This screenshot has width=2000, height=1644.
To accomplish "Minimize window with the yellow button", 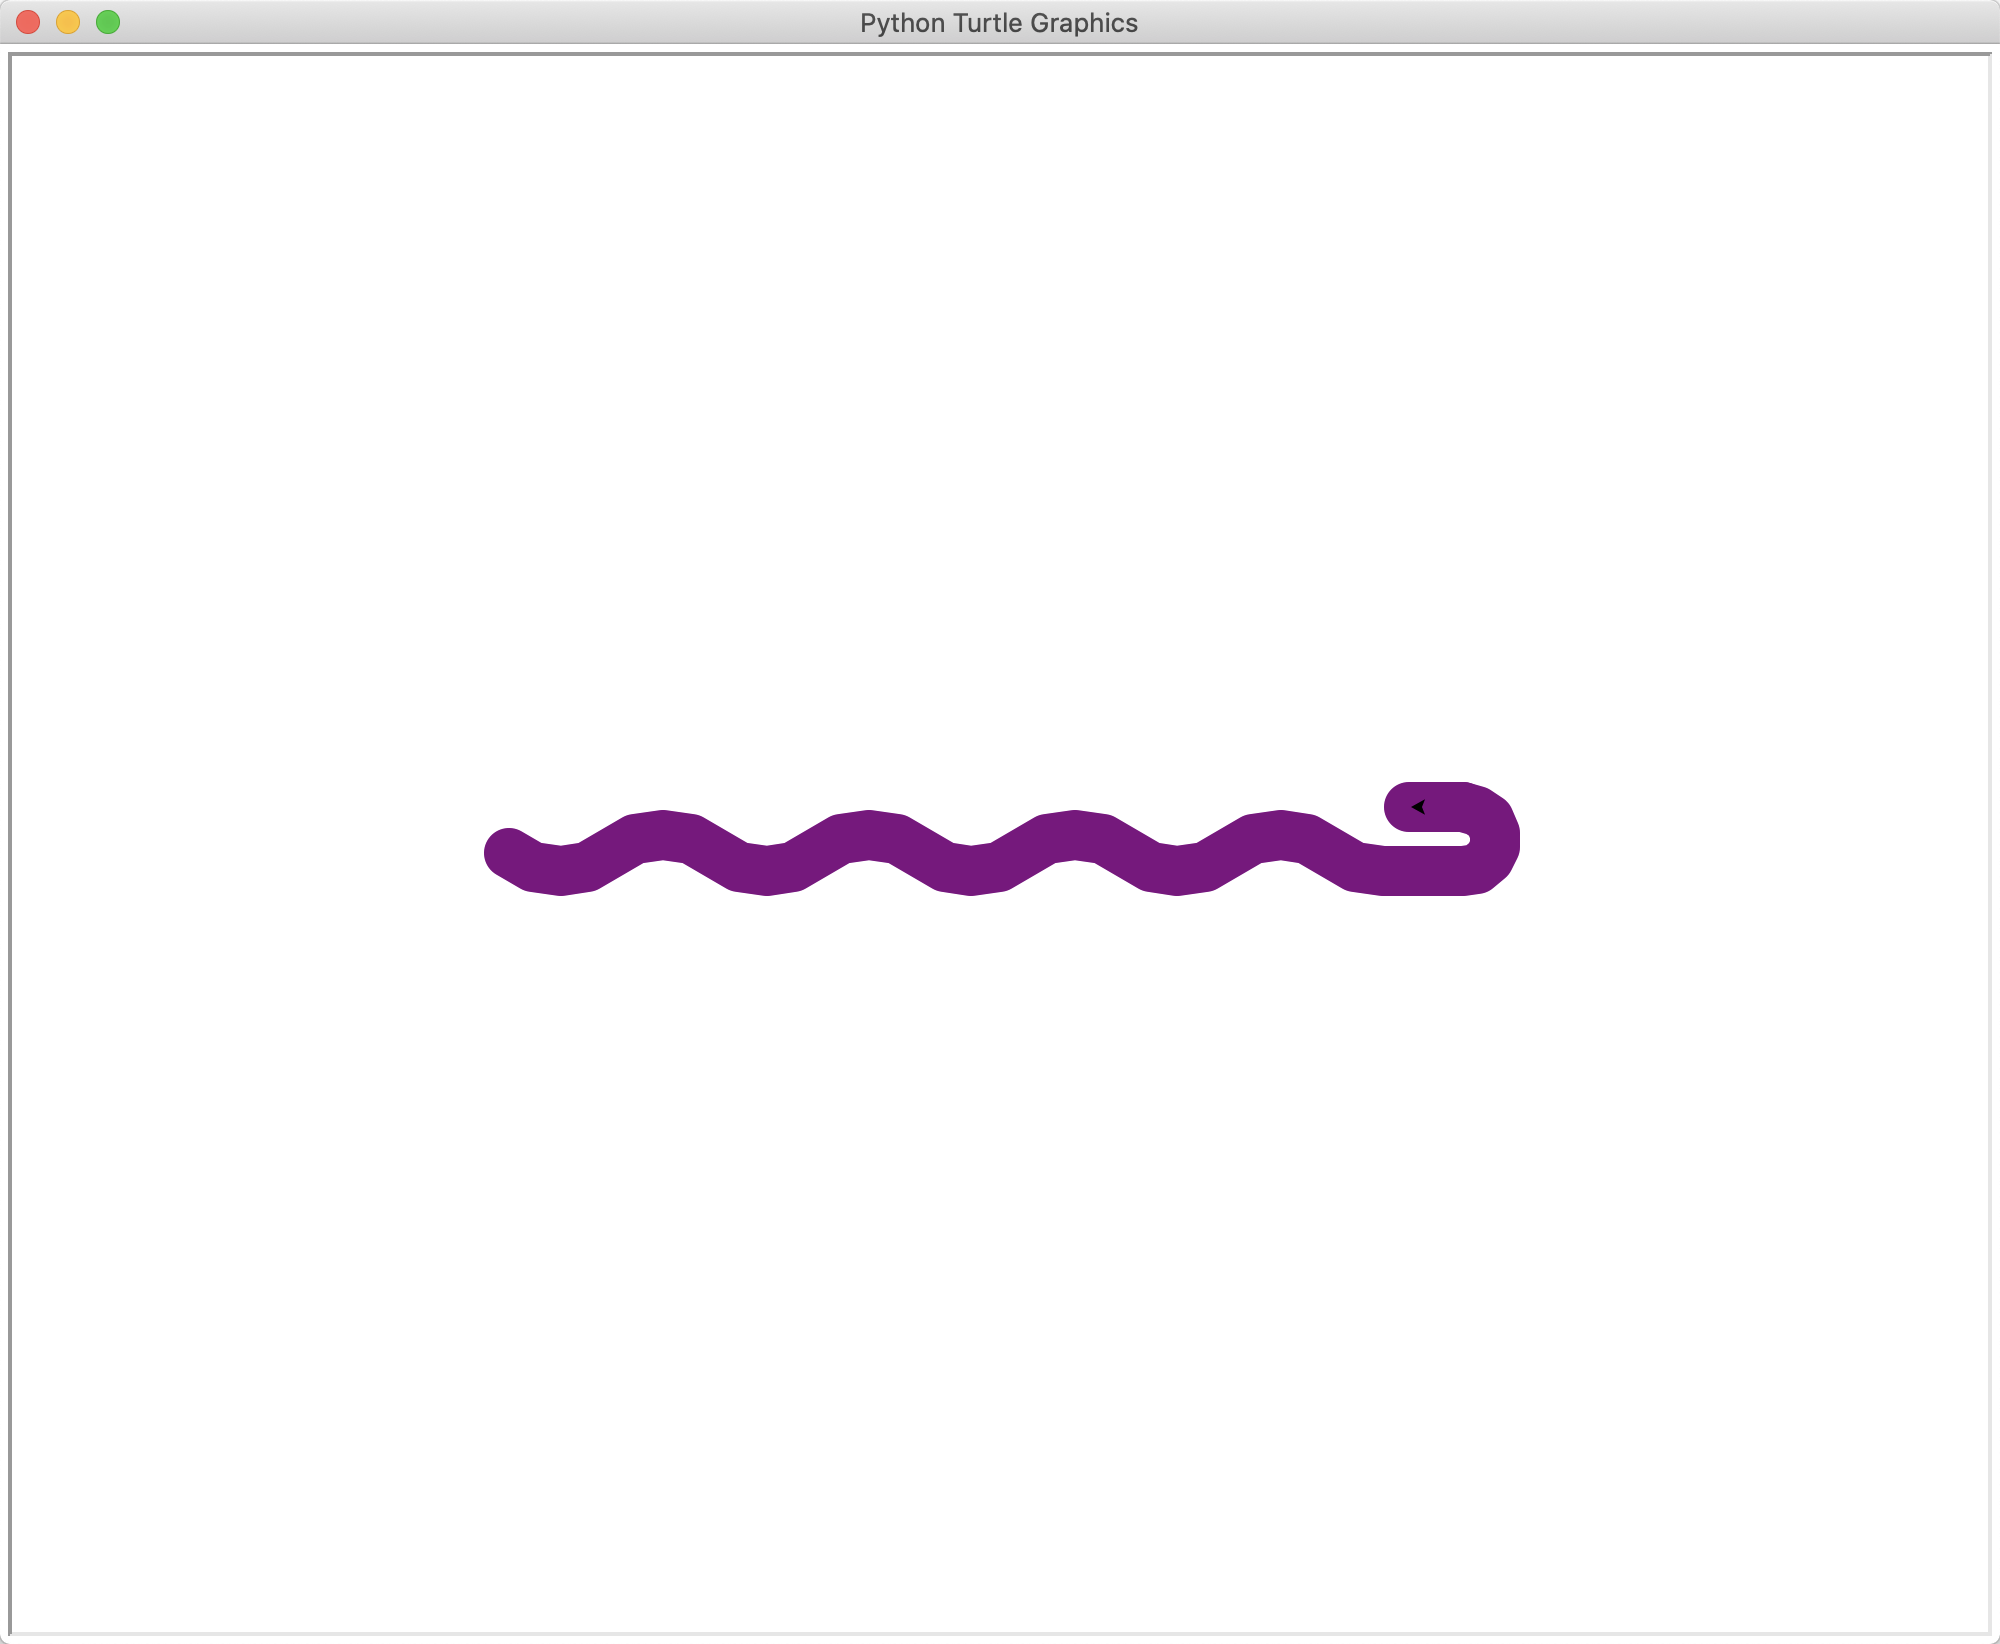I will [x=68, y=22].
